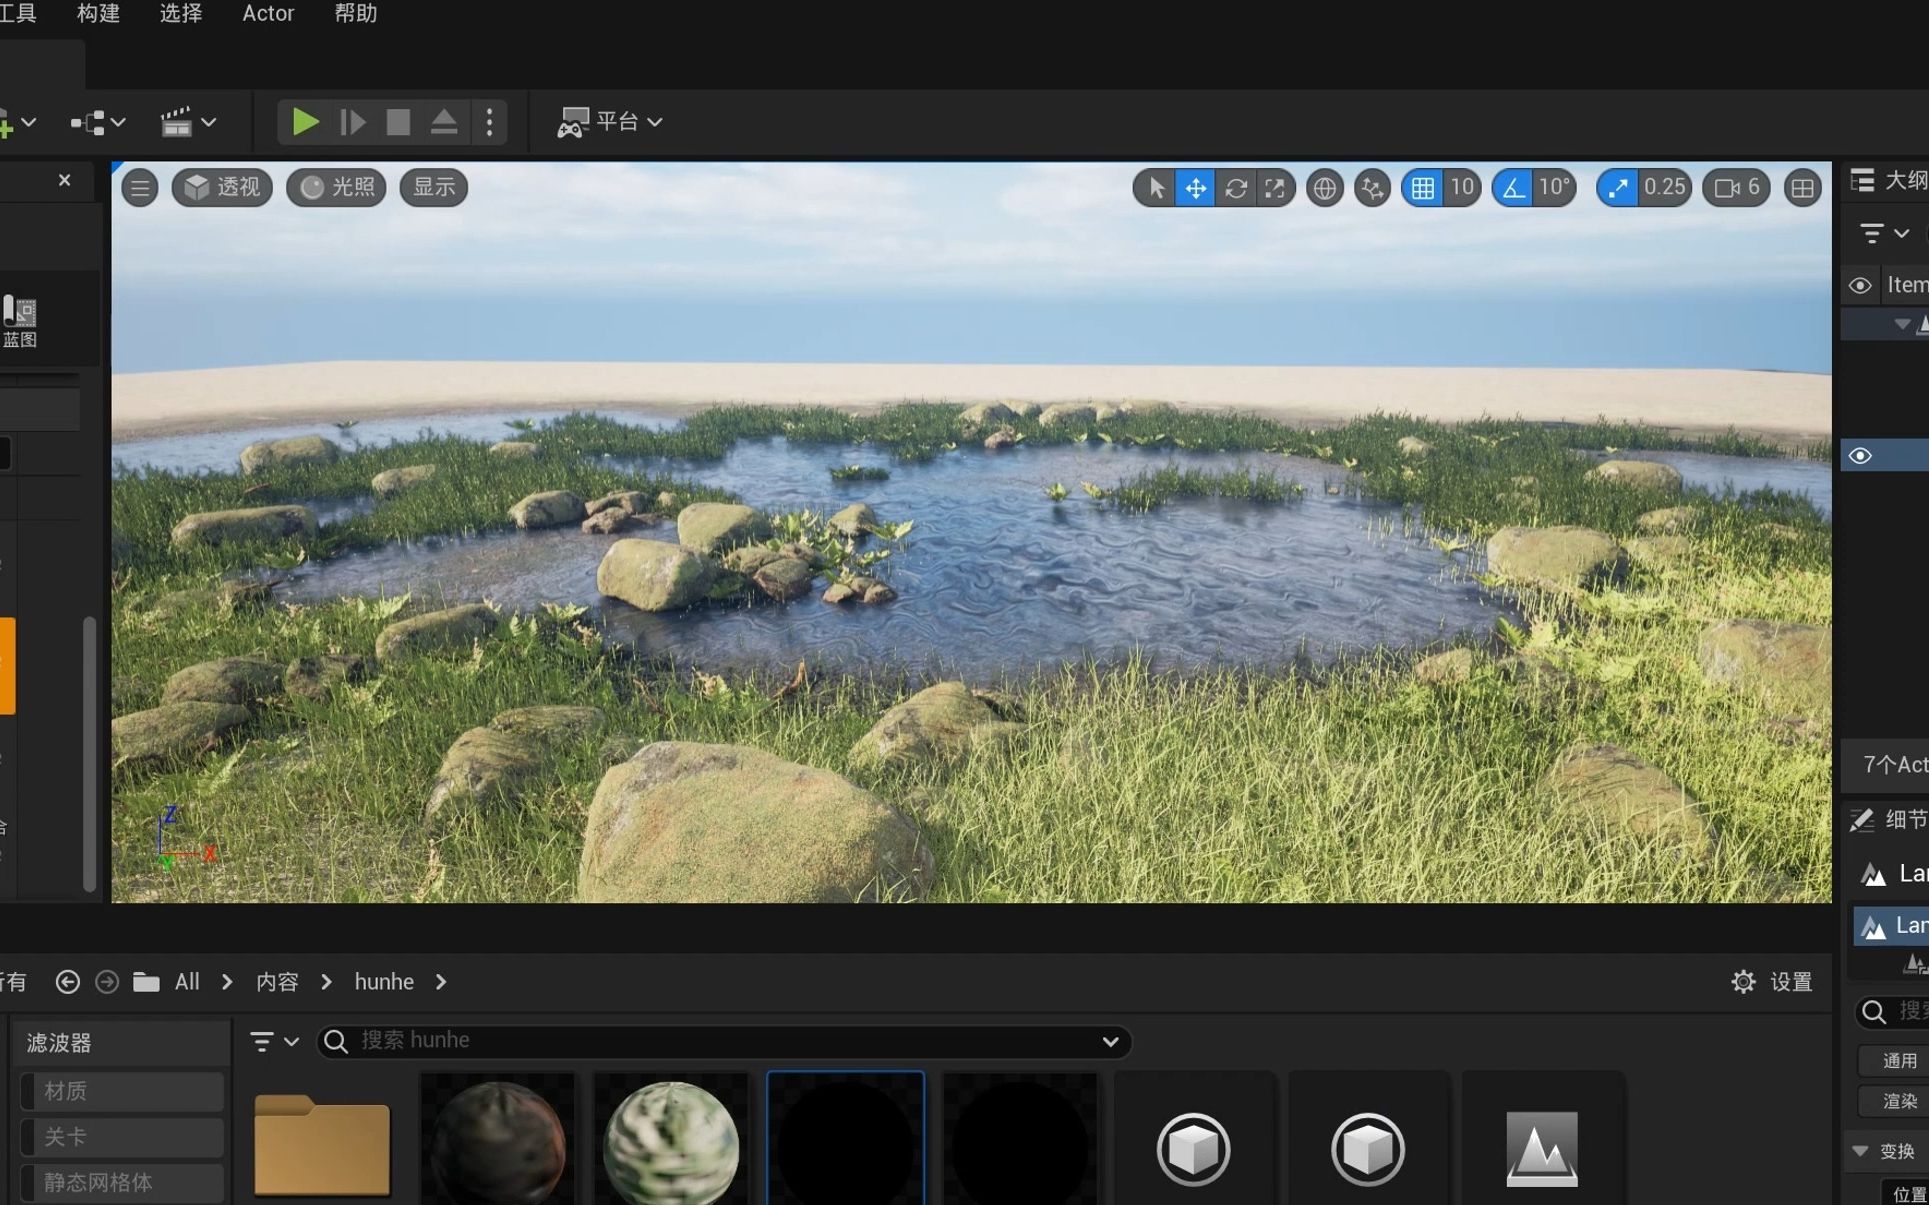Click the surface snapping icon
Image resolution: width=1929 pixels, height=1205 pixels.
click(1372, 188)
